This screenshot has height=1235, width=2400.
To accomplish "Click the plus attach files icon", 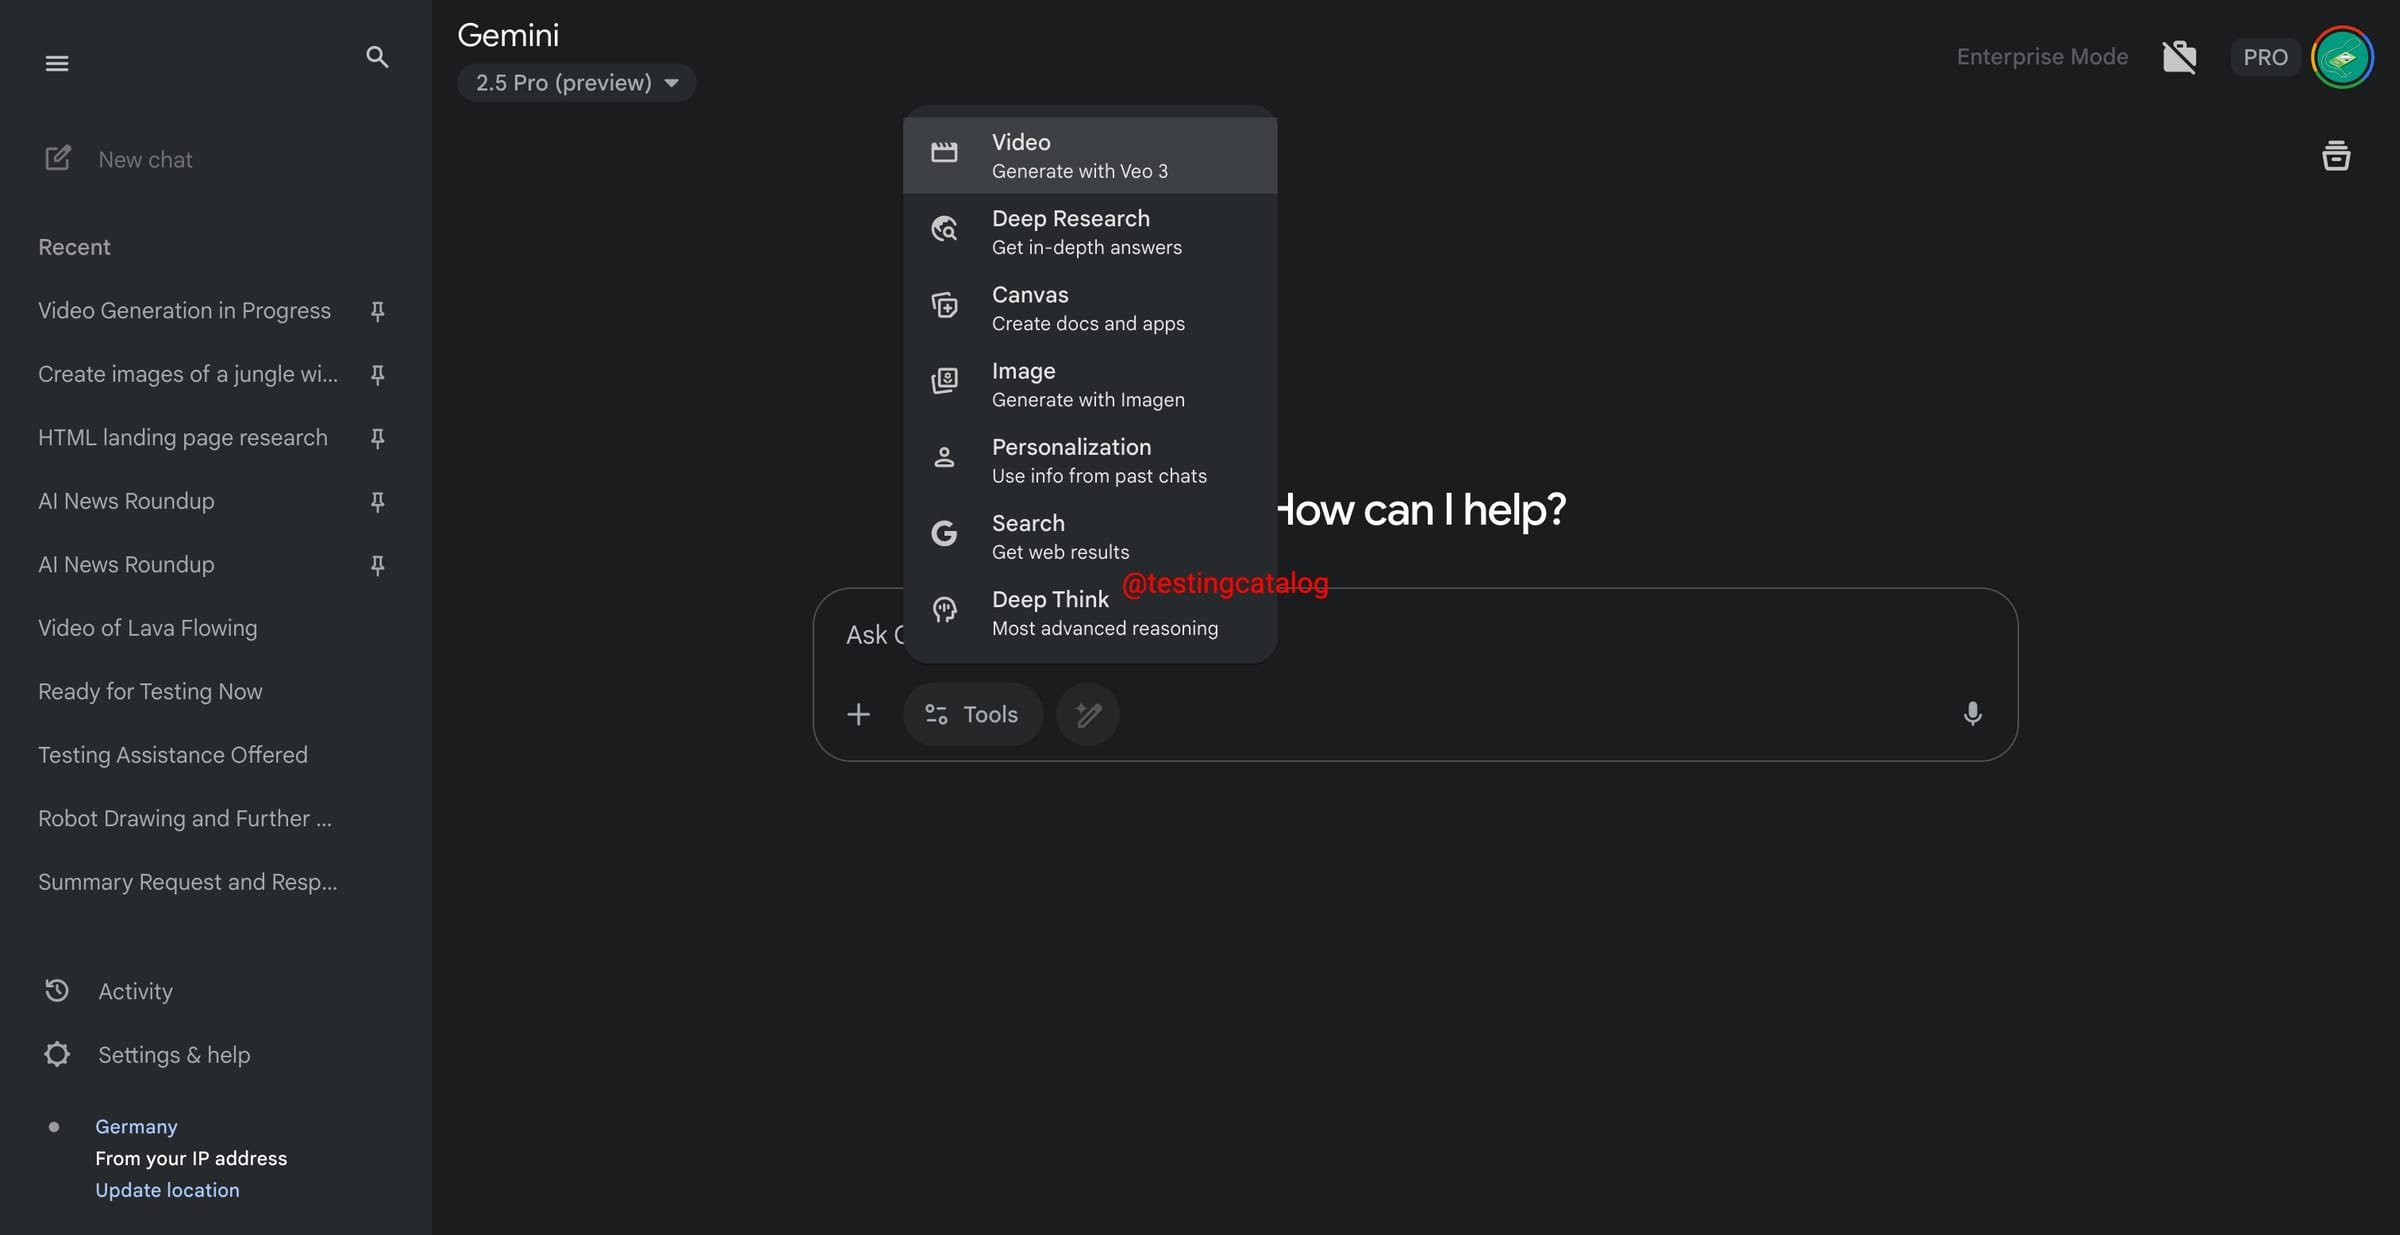I will [x=858, y=714].
